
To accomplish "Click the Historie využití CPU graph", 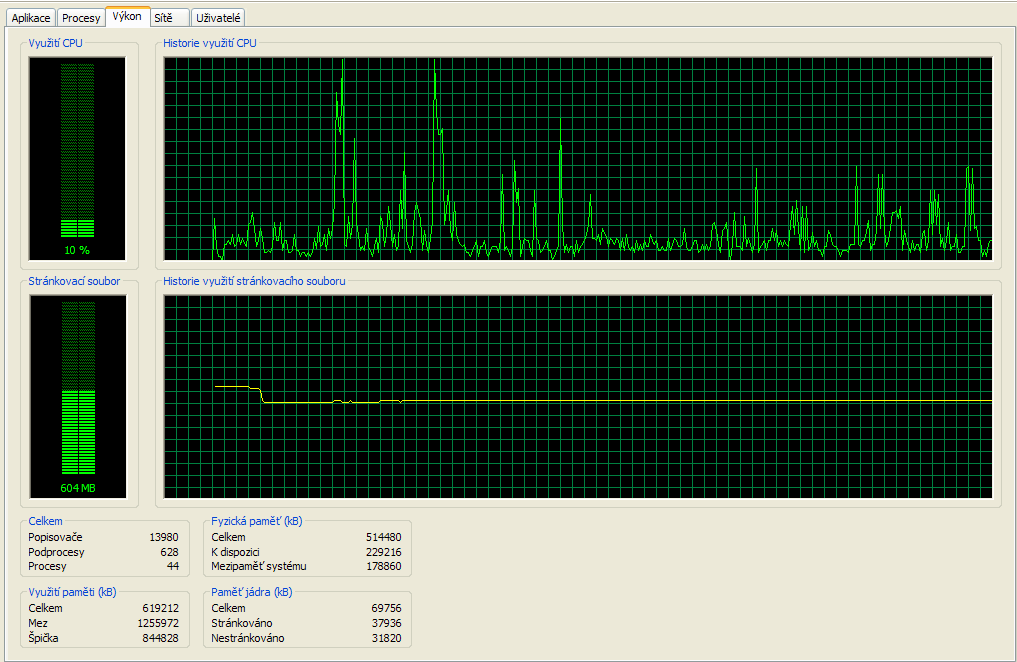I will pyautogui.click(x=578, y=158).
